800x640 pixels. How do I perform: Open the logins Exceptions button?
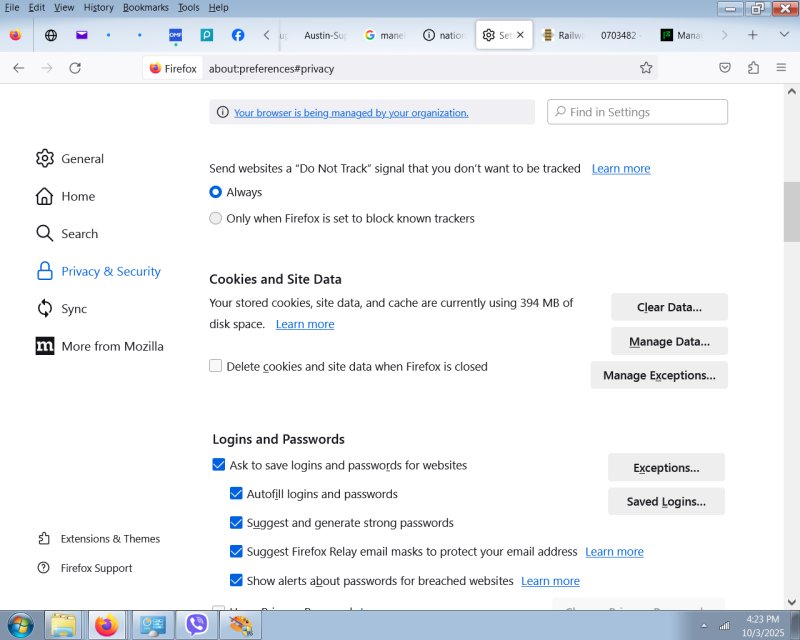click(x=666, y=467)
